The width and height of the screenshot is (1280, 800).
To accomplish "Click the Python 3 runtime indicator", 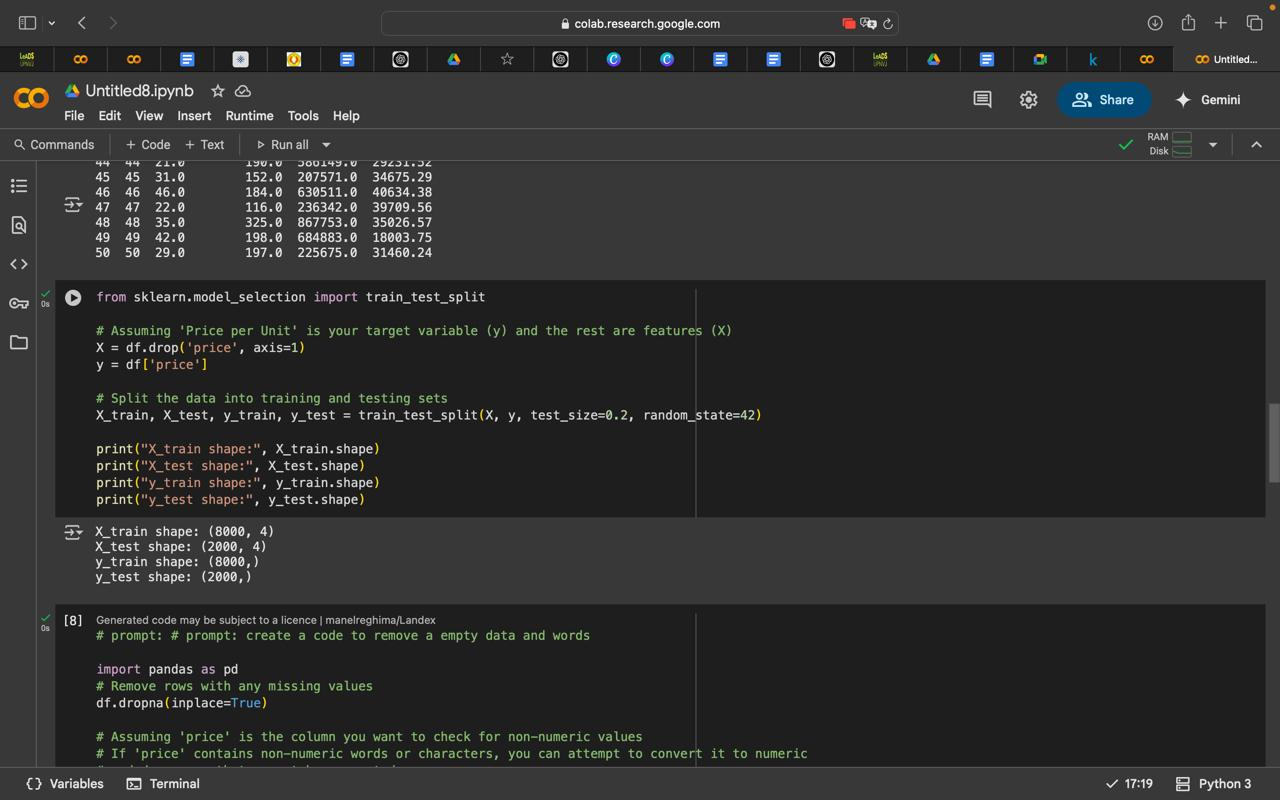I will tap(1213, 784).
